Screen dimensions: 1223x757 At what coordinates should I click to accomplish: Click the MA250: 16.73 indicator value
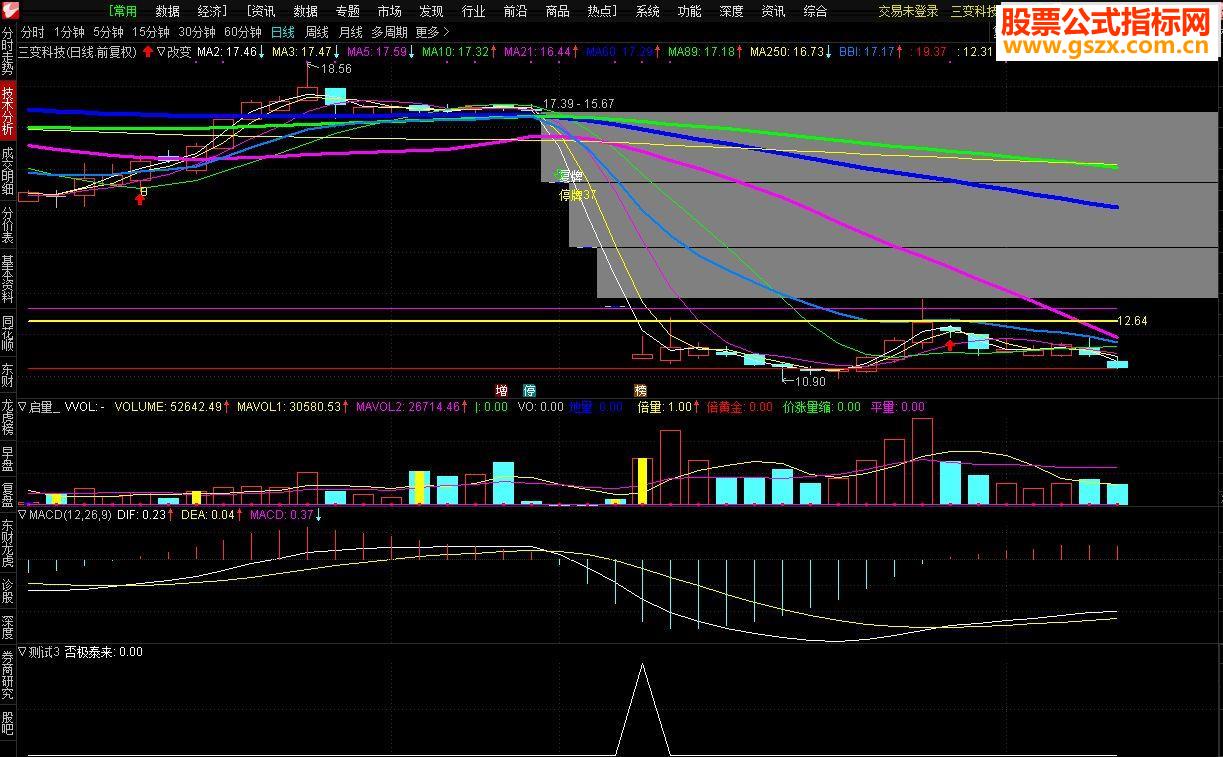[787, 51]
